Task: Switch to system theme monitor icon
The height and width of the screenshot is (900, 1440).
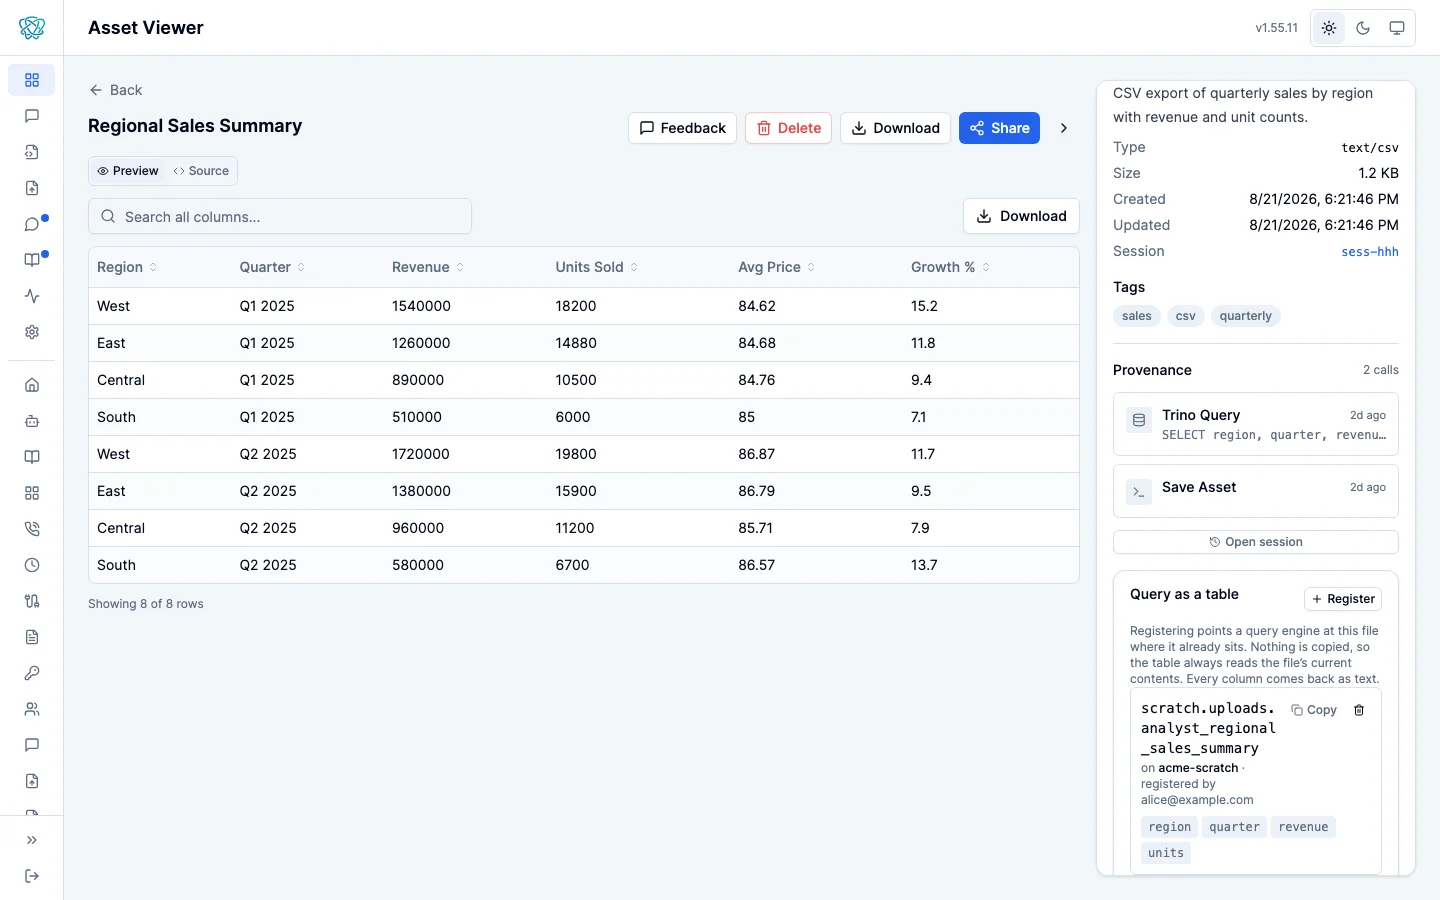Action: pyautogui.click(x=1397, y=28)
